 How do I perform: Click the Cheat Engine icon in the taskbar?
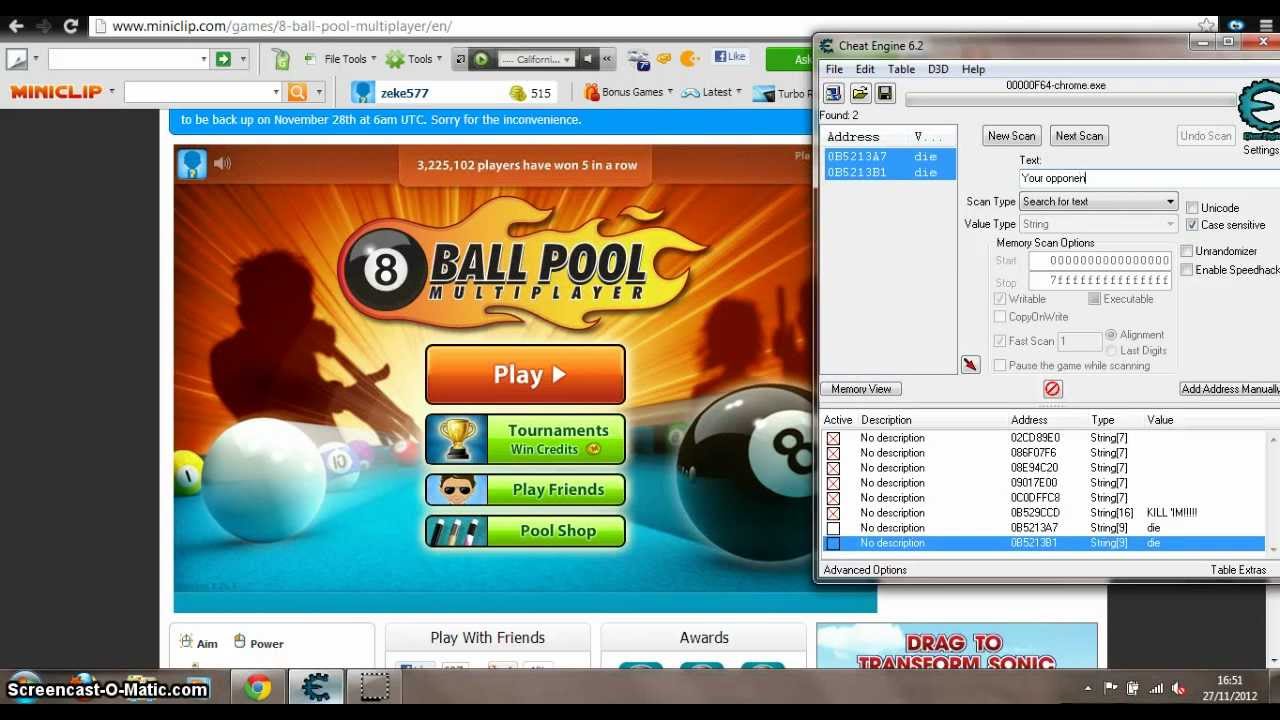[x=316, y=688]
